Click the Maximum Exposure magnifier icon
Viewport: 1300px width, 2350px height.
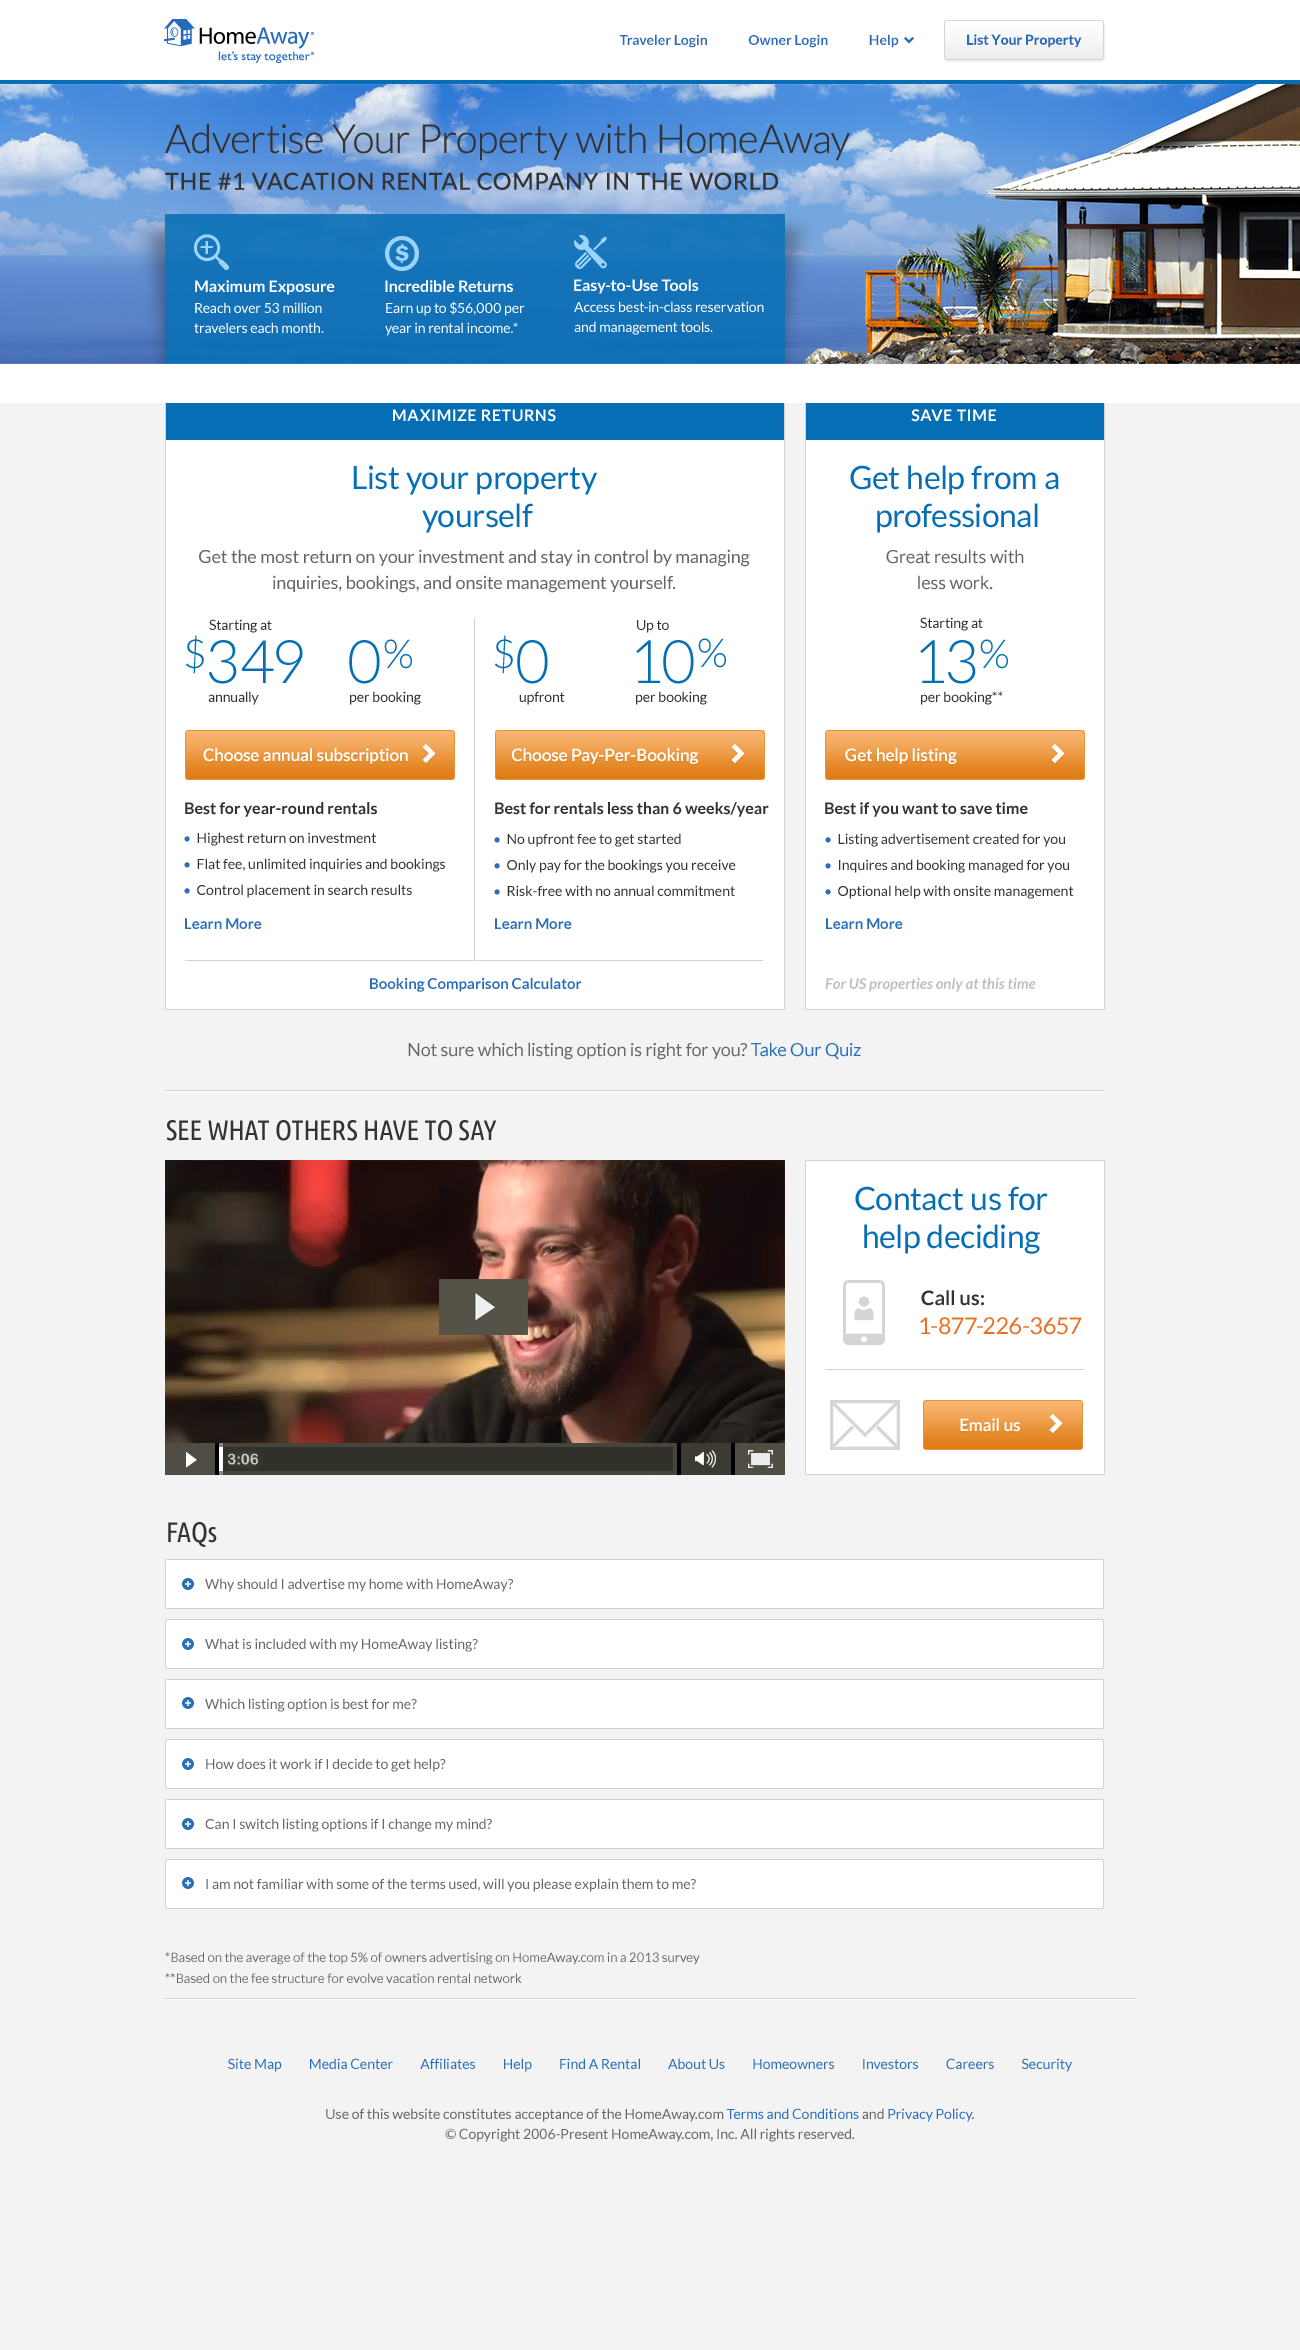coord(211,251)
